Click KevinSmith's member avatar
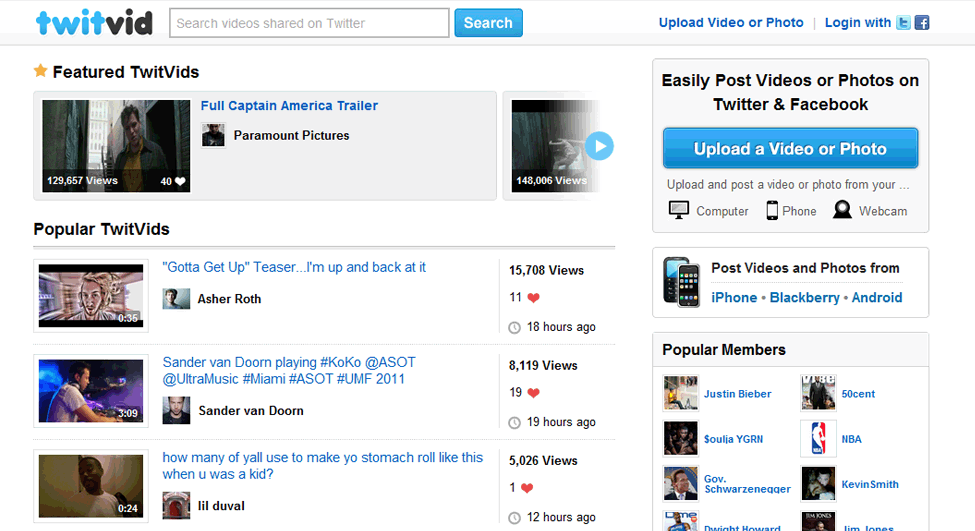The width and height of the screenshot is (975, 531). click(818, 484)
